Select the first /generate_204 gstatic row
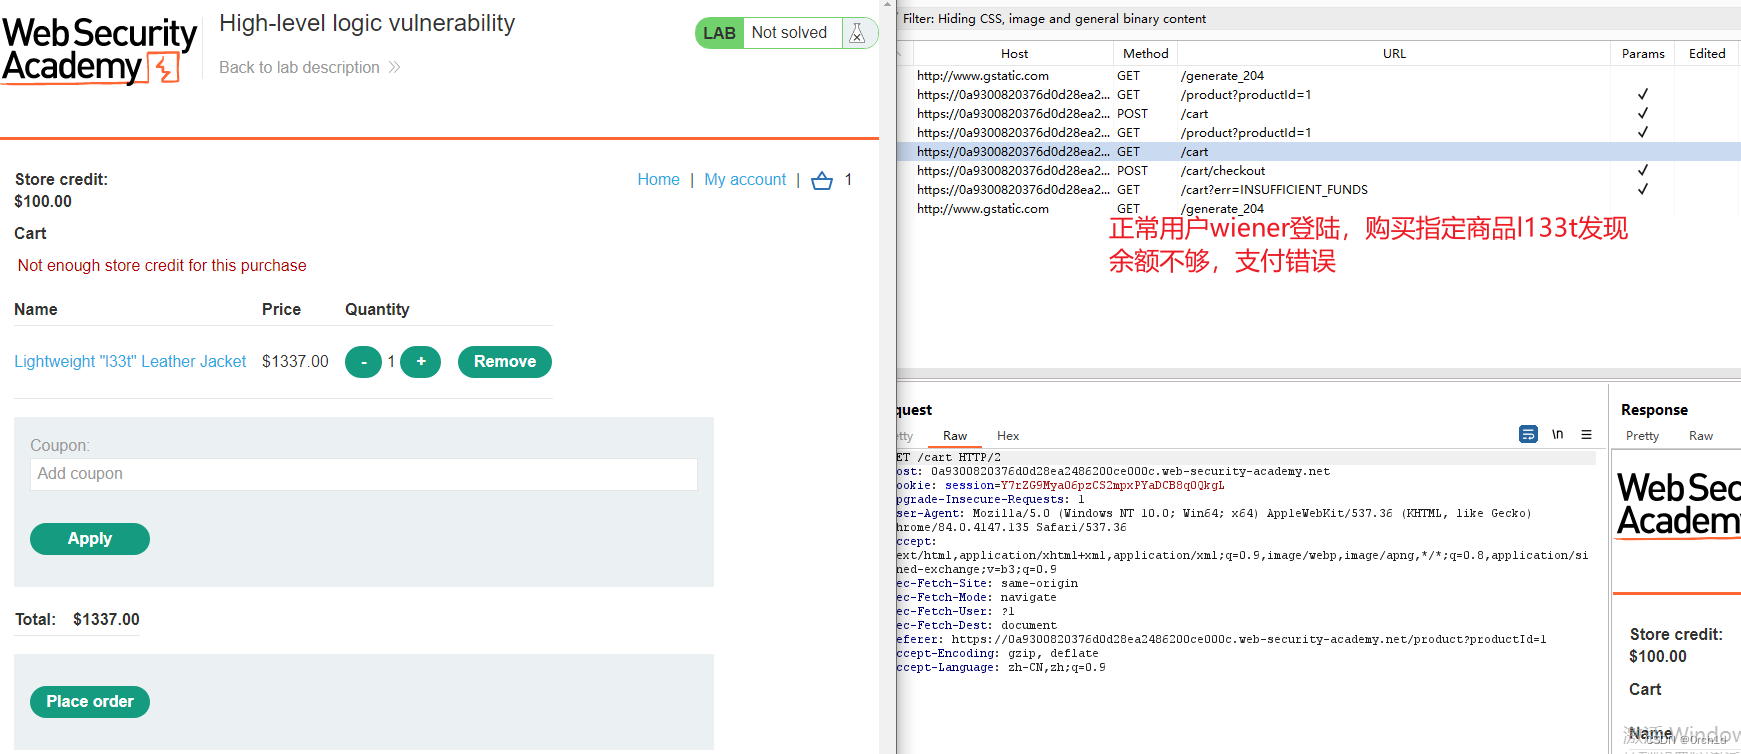 pos(1319,76)
